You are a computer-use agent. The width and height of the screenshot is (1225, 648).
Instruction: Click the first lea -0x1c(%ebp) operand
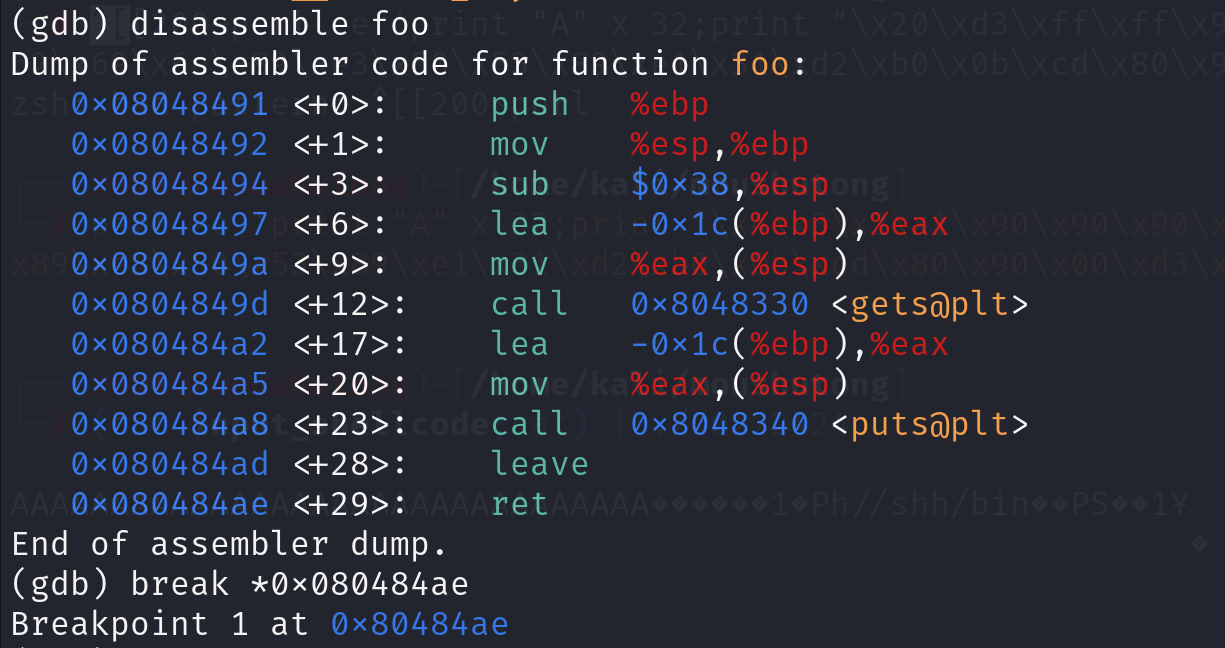coord(739,224)
